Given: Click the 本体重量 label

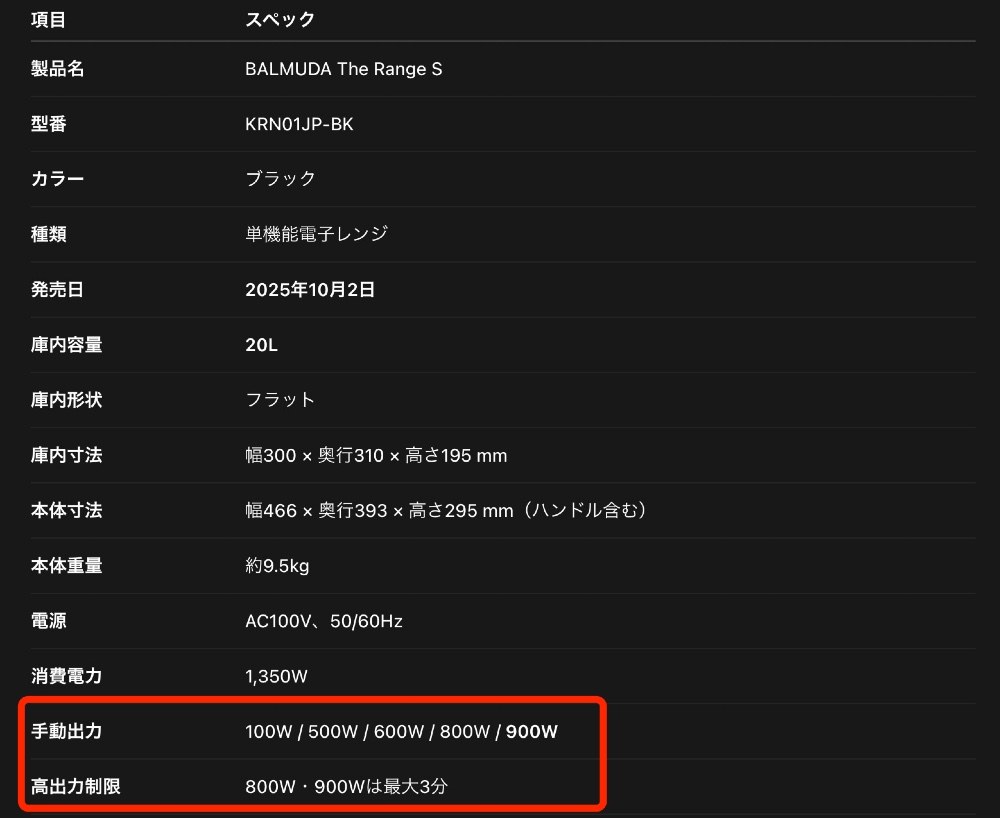Looking at the screenshot, I should click(66, 566).
